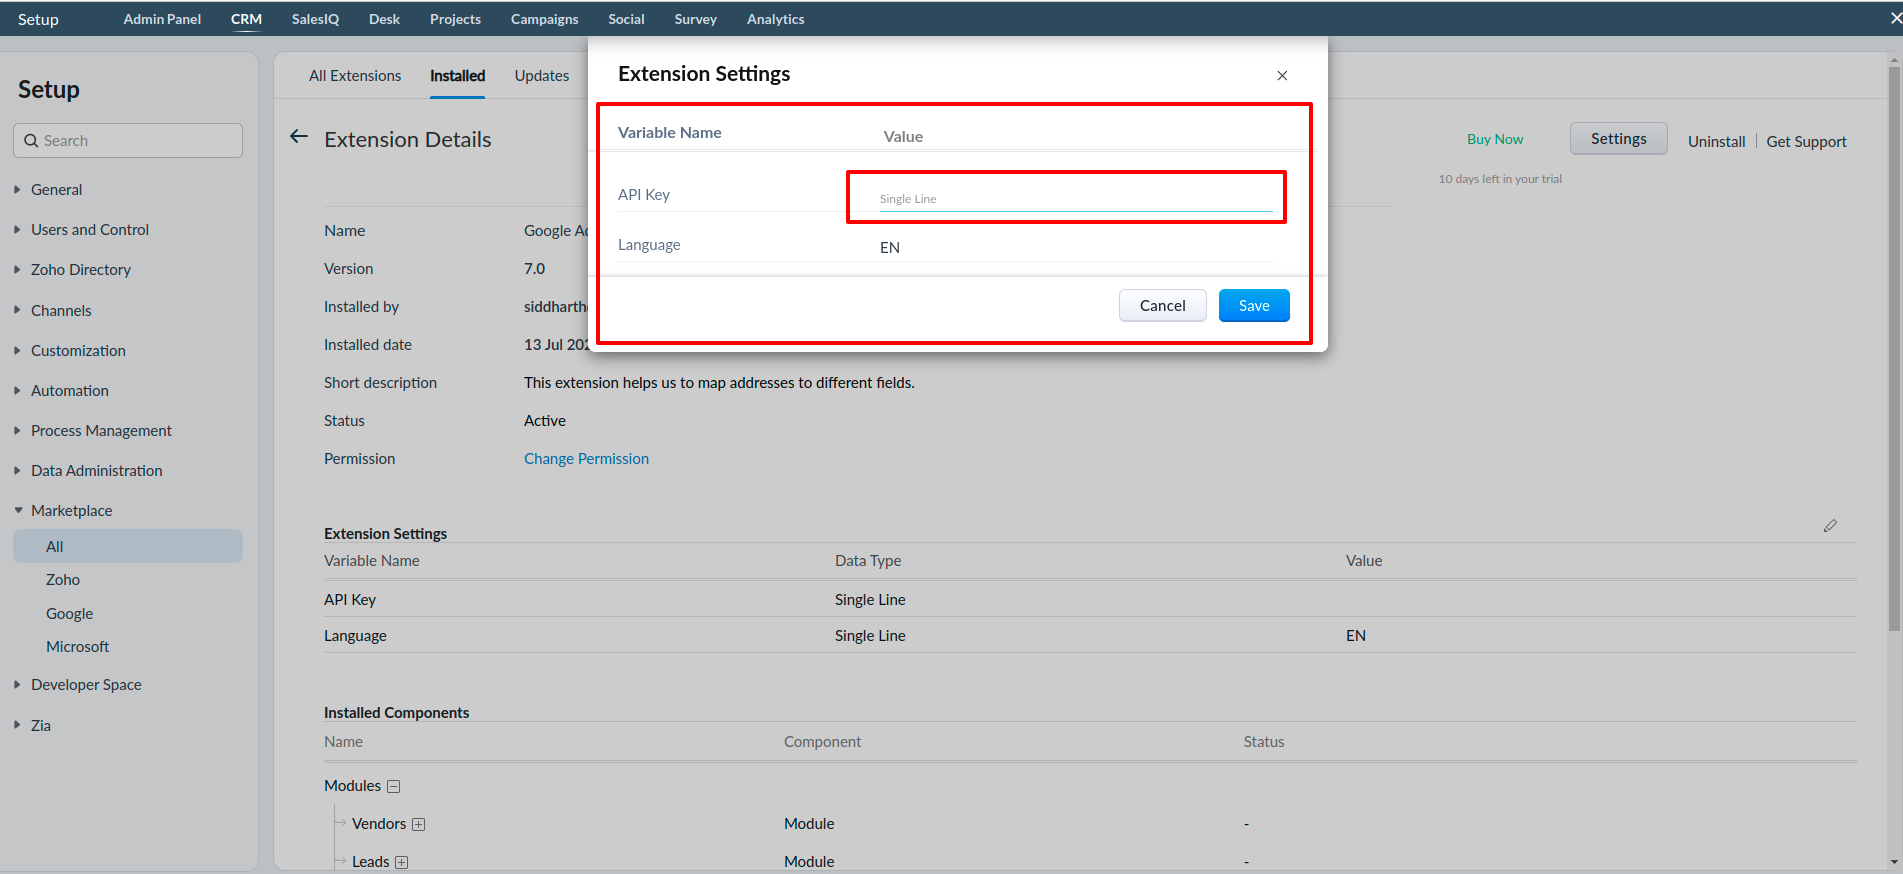
Task: Expand the General section in sidebar
Action: (x=17, y=189)
